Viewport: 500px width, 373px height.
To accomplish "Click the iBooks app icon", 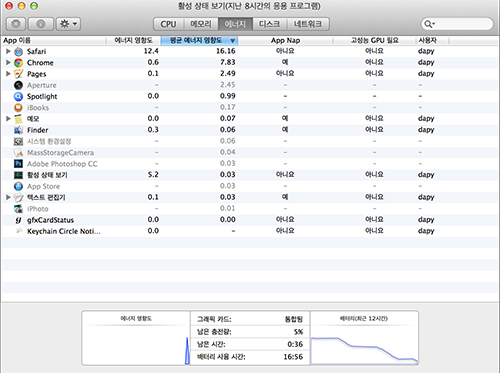I will pos(19,108).
